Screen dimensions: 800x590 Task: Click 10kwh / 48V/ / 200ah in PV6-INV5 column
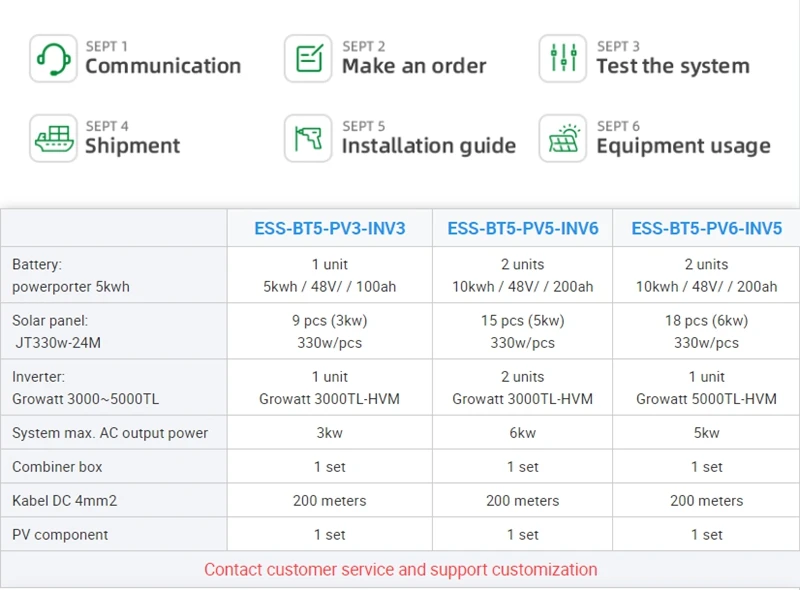click(x=706, y=287)
